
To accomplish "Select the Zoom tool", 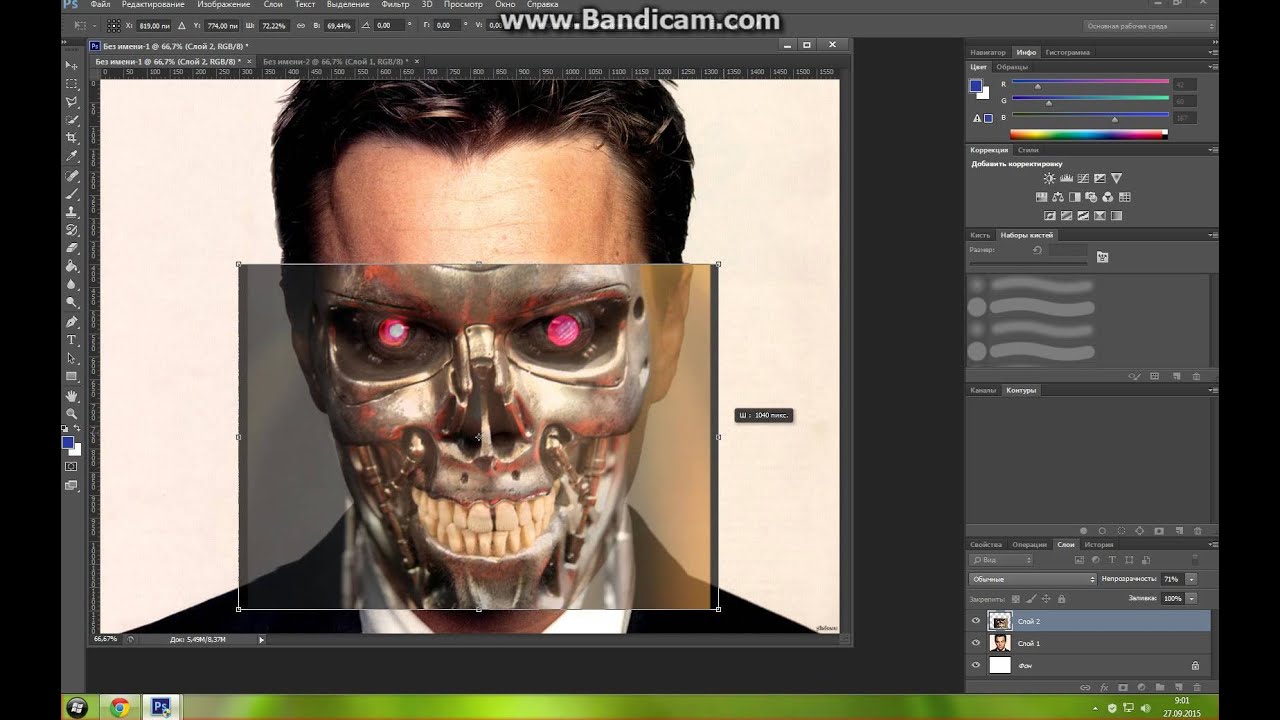I will 72,413.
